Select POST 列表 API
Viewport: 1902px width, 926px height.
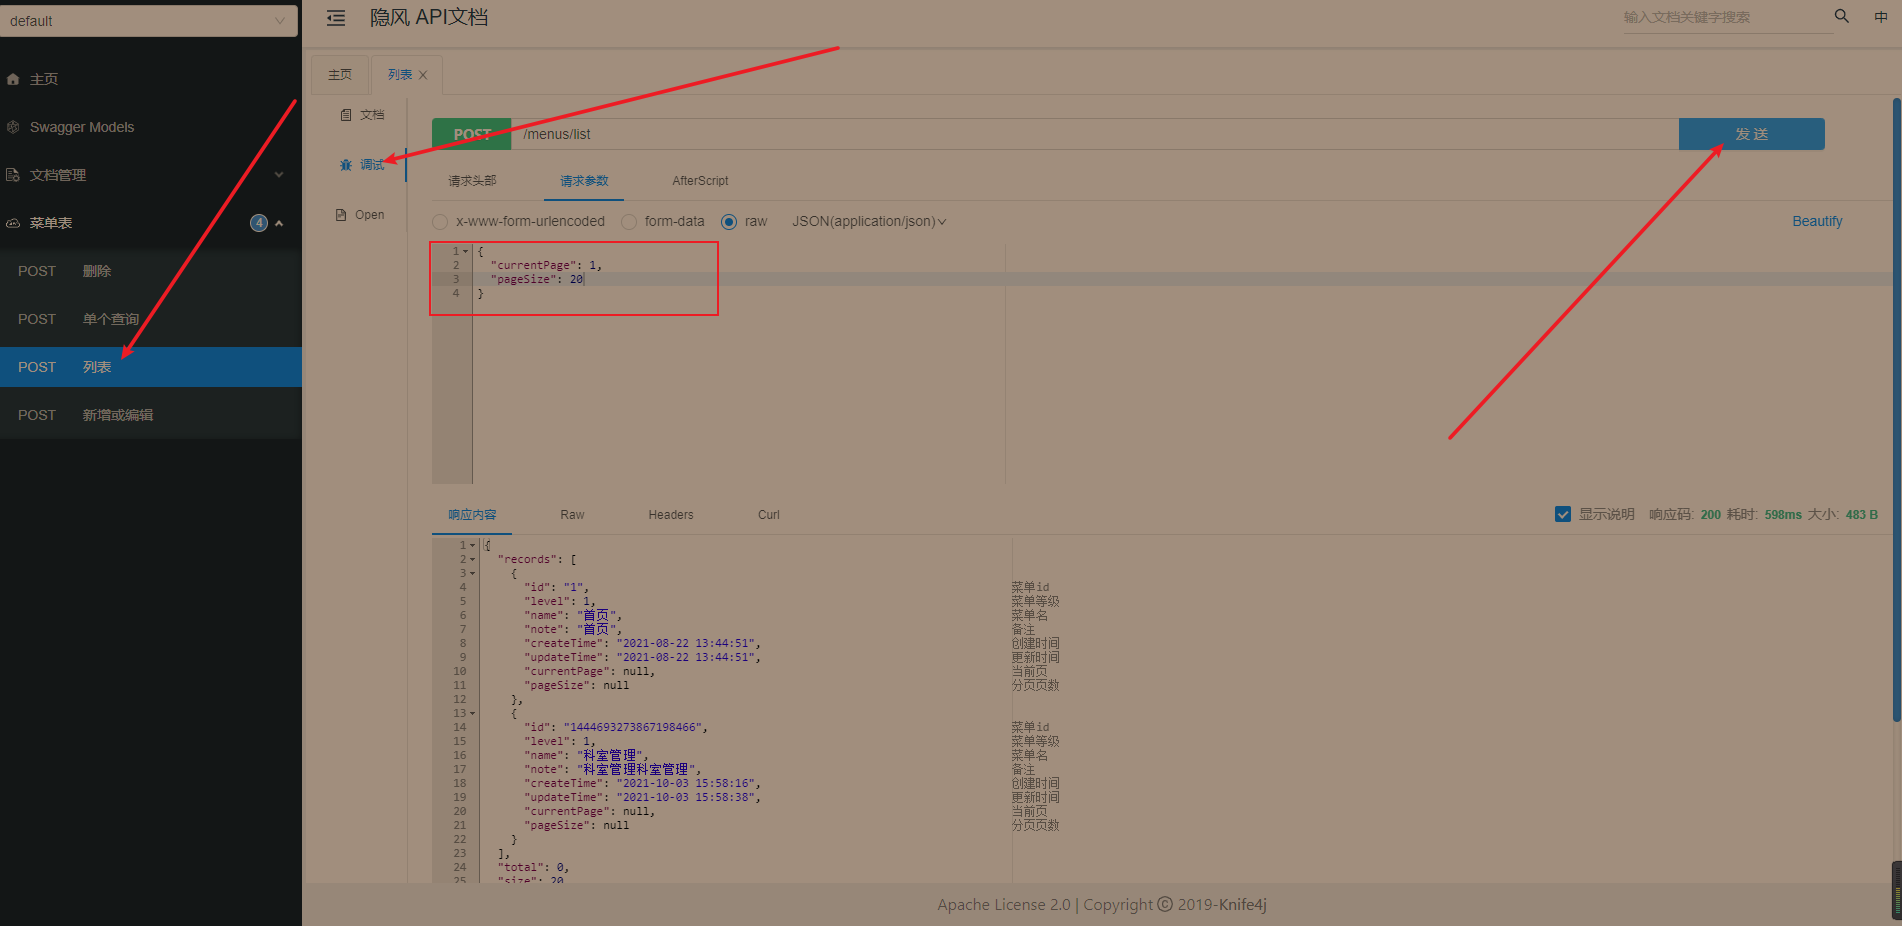tap(151, 367)
